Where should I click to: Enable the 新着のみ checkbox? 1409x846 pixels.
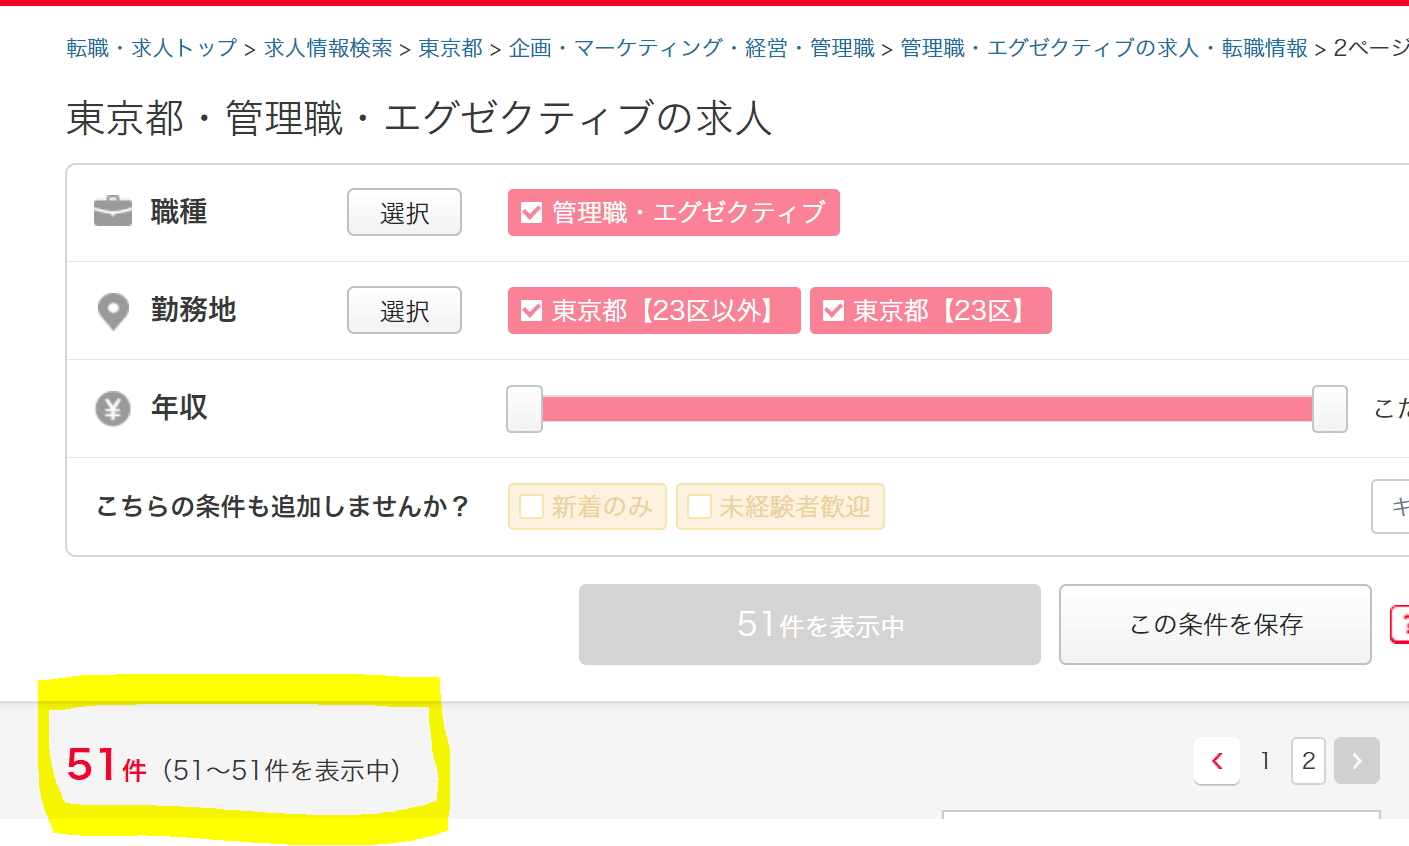[587, 507]
